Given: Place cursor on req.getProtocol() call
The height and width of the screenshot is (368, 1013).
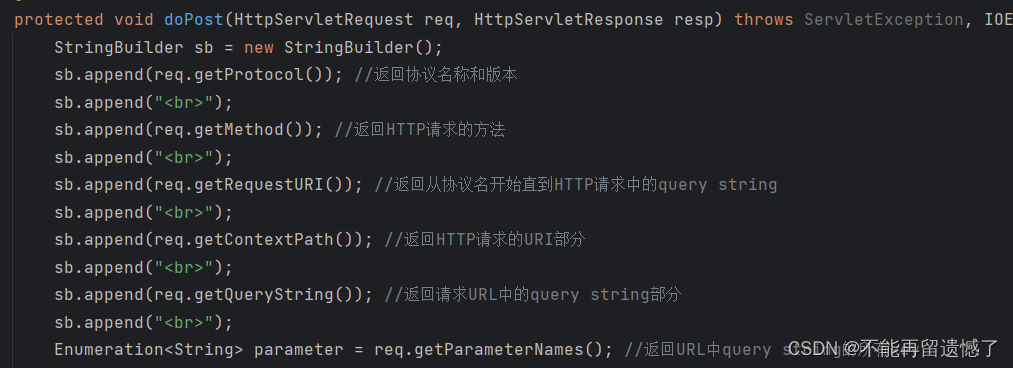Looking at the screenshot, I should pos(242,75).
